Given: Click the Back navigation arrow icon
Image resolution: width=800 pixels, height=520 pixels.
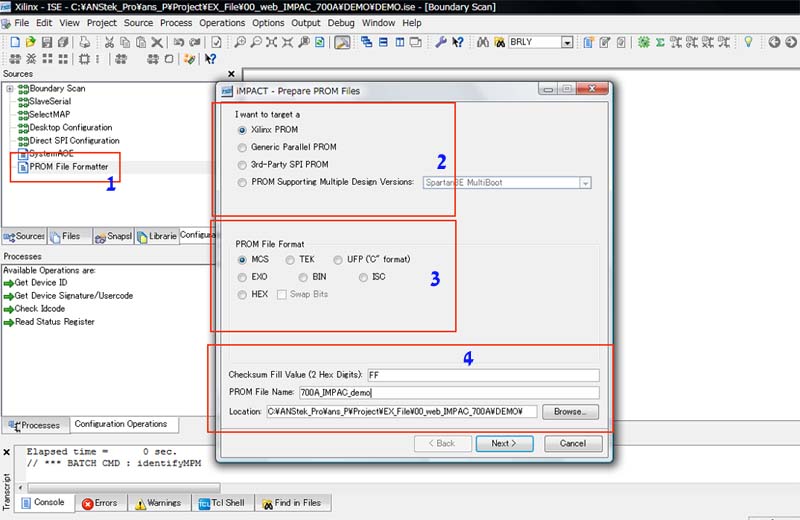Looking at the screenshot, I should tap(774, 42).
